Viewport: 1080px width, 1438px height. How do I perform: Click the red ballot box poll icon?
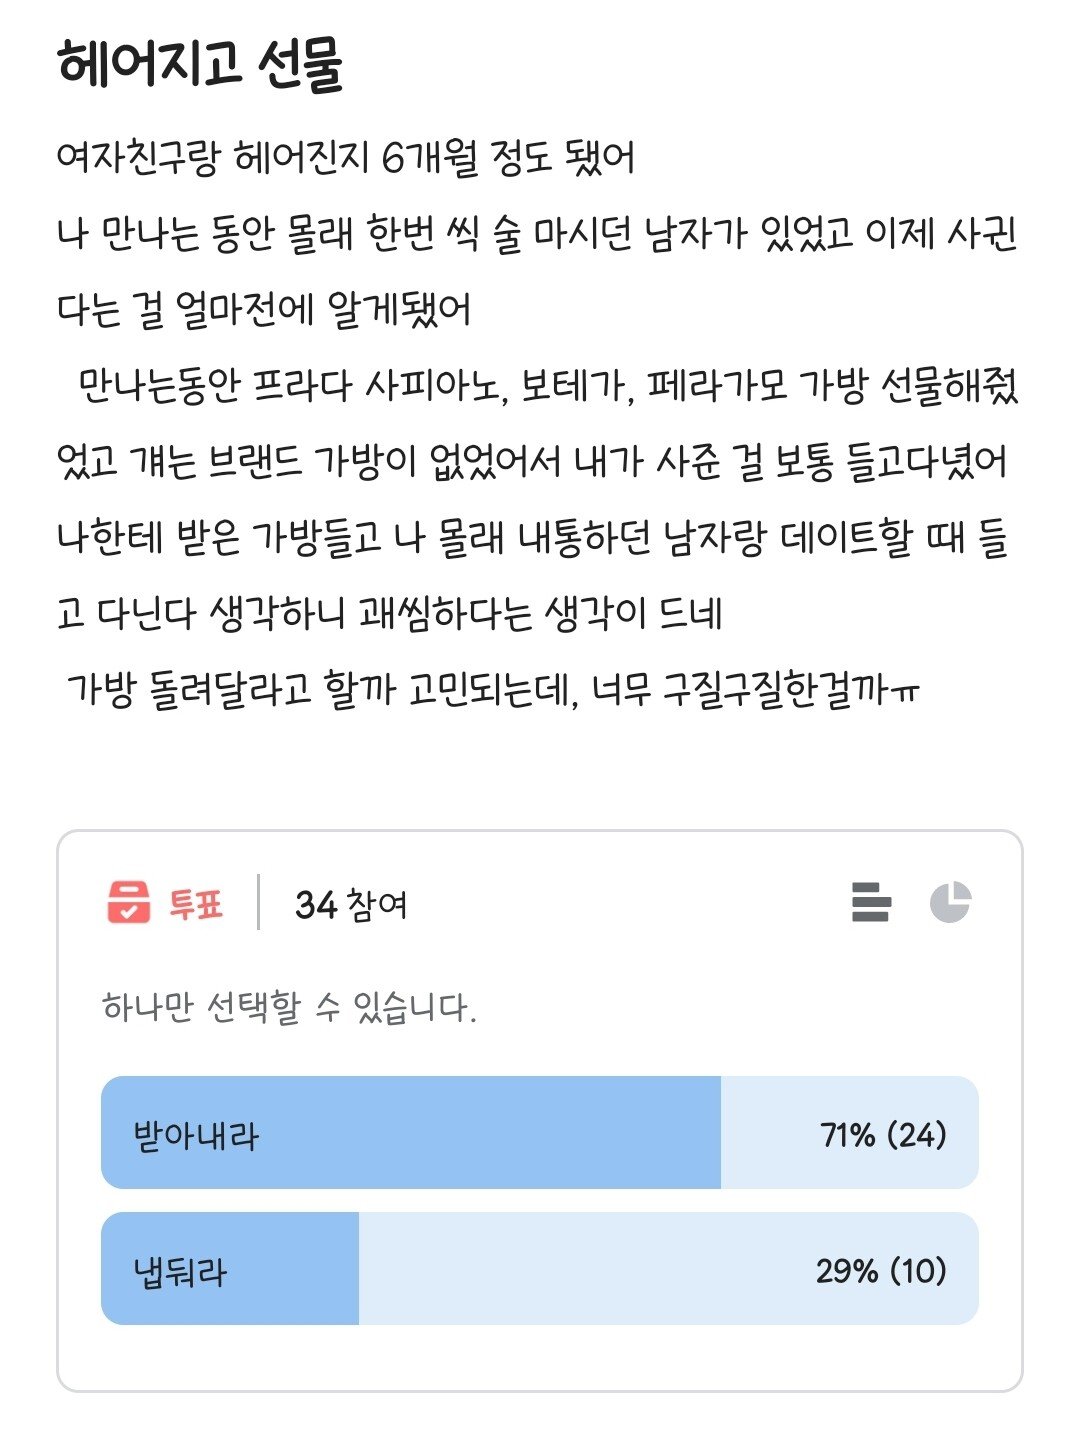128,902
